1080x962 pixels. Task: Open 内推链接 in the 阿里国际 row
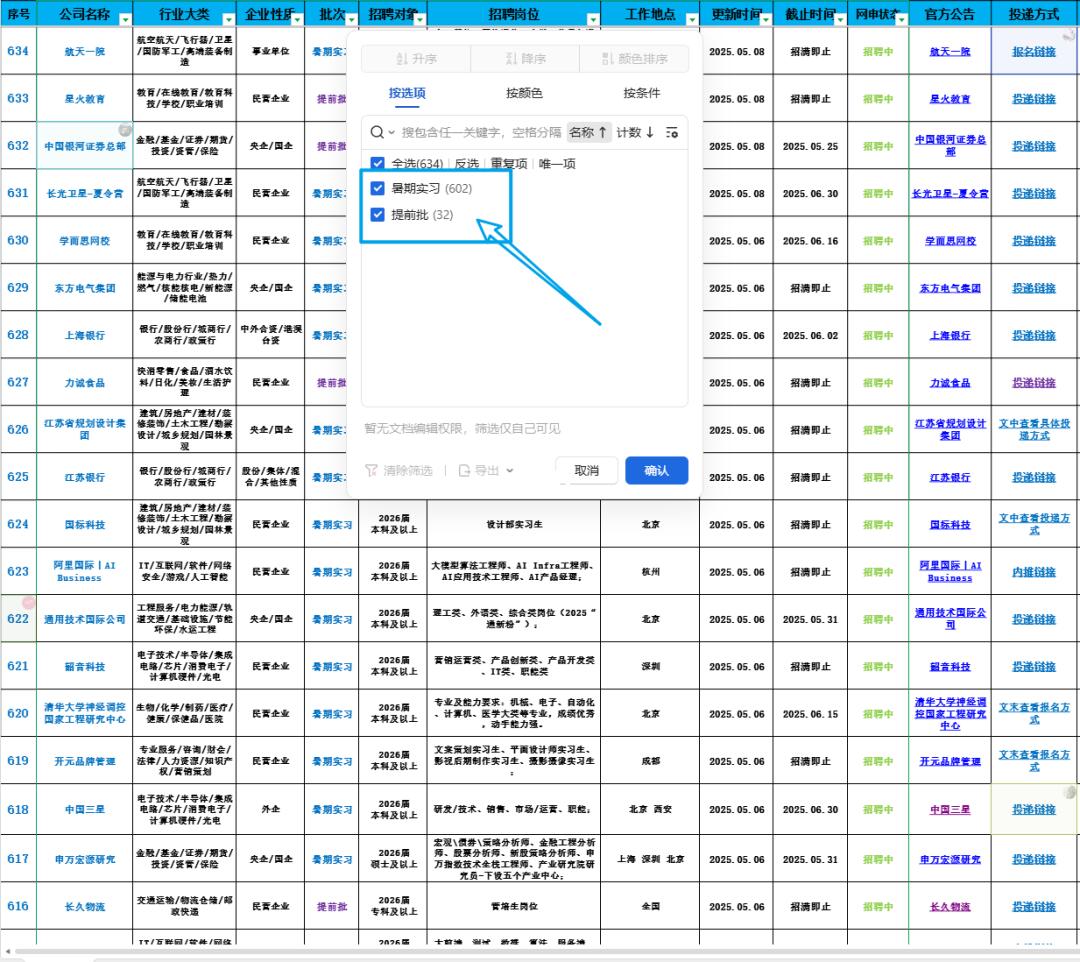click(1034, 572)
